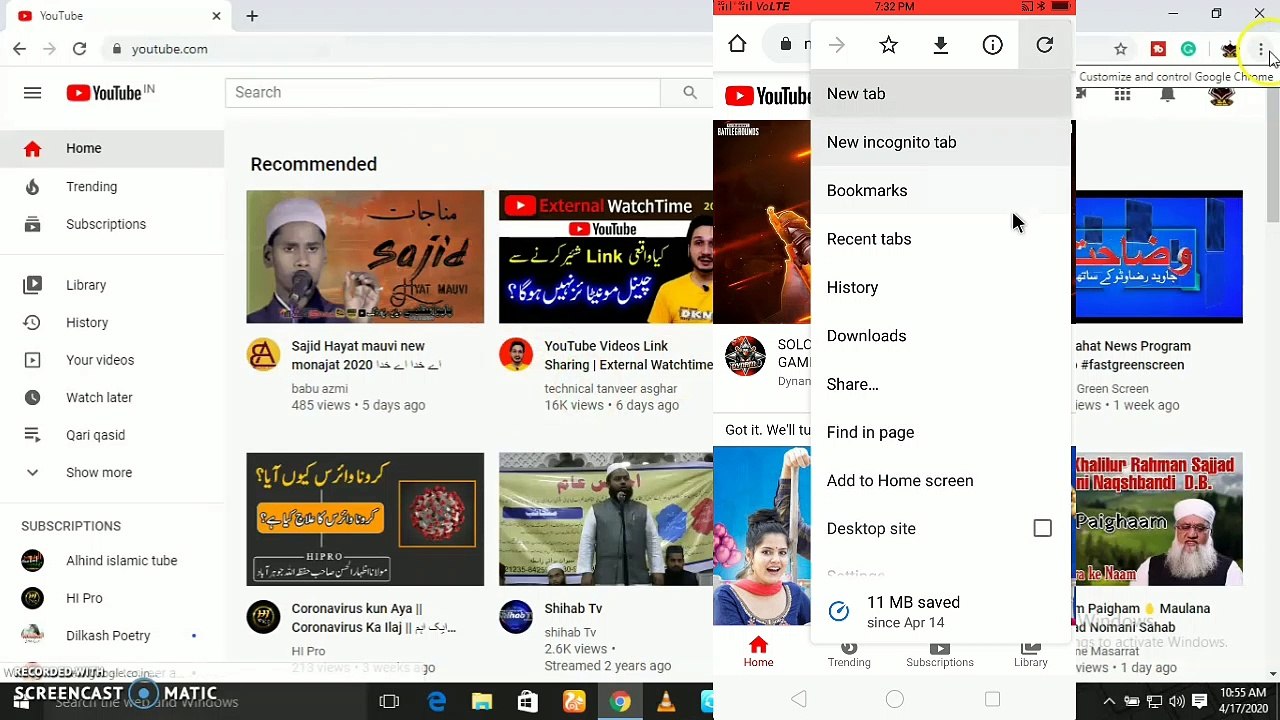
Task: Open Your videos in sidebar
Action: (112, 360)
